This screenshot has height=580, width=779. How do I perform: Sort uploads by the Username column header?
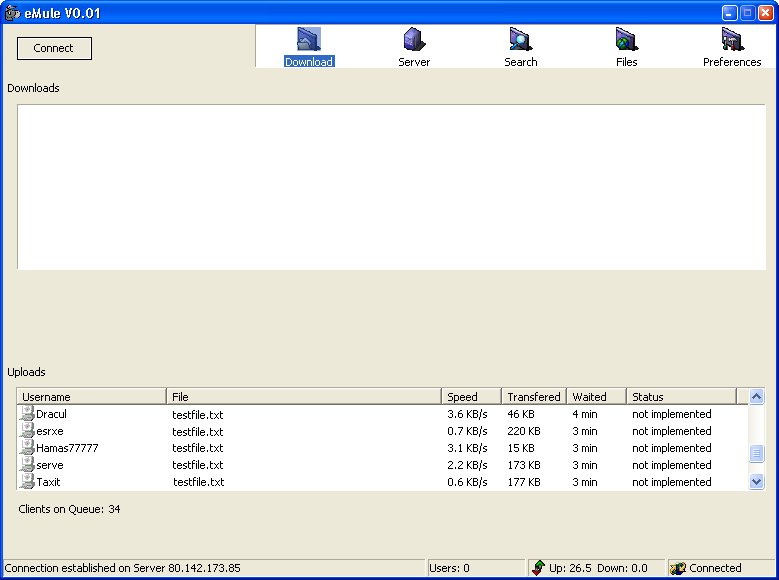click(91, 397)
